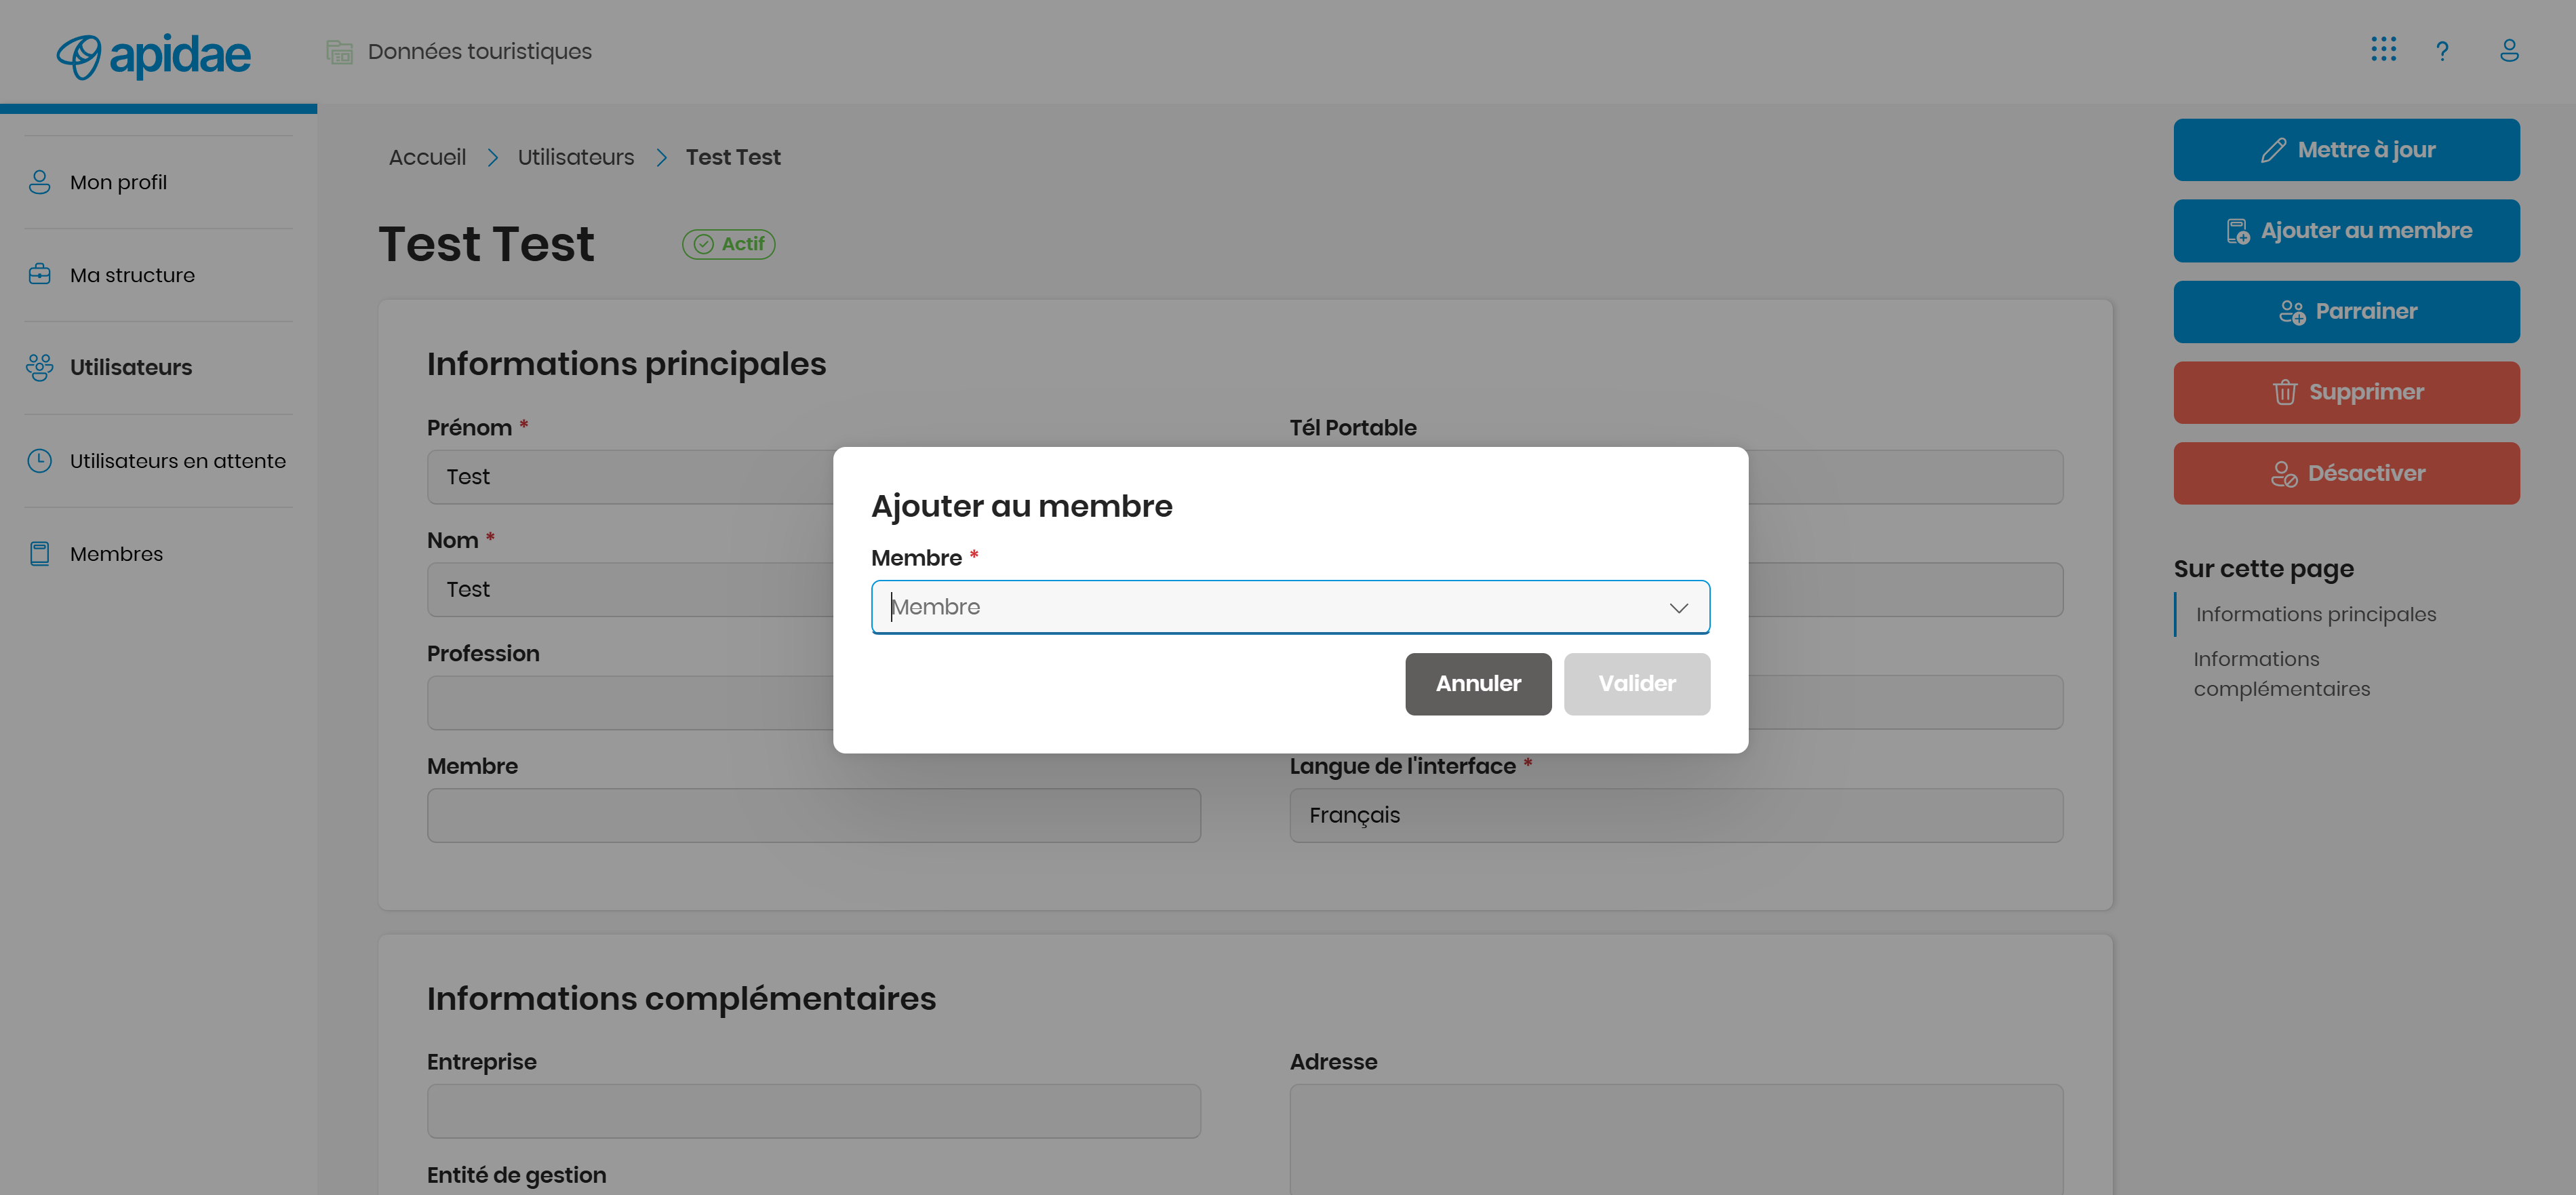Open Utilisateurs in the sidebar
2576x1195 pixels.
pos(158,368)
